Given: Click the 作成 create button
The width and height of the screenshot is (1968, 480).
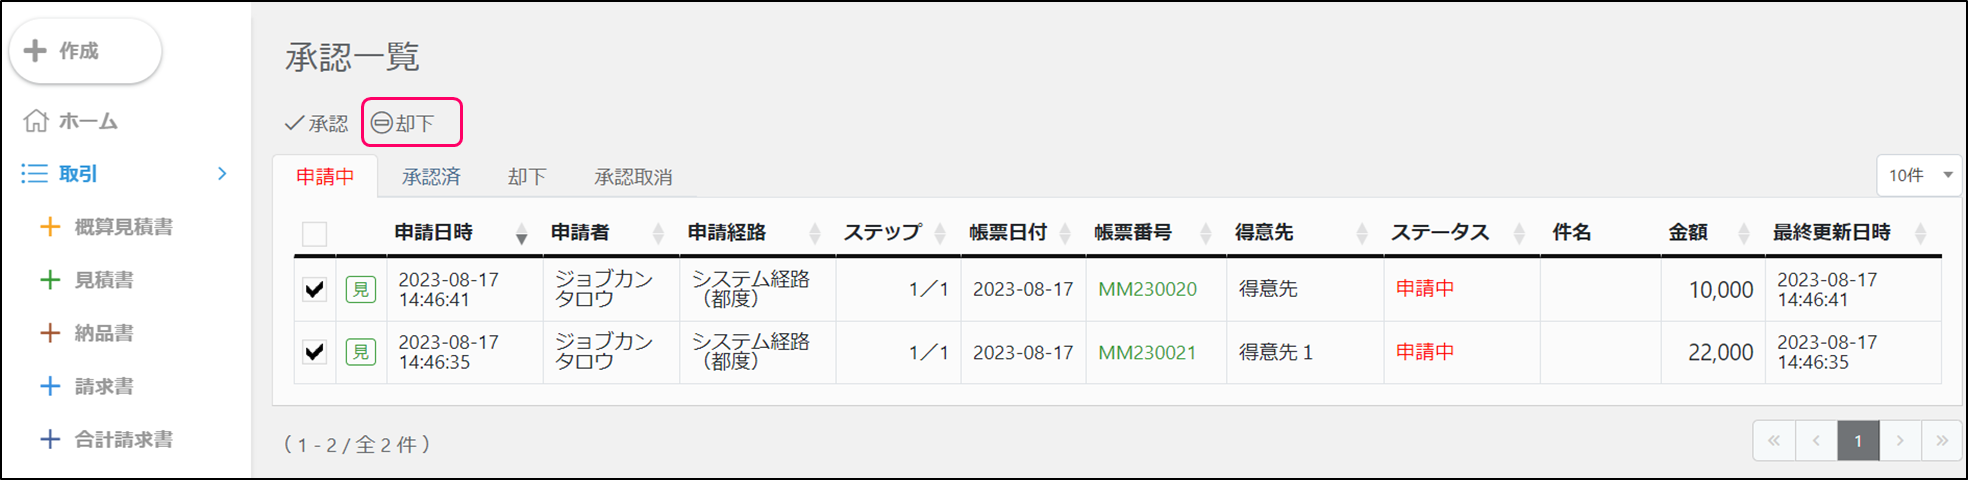Looking at the screenshot, I should (85, 51).
